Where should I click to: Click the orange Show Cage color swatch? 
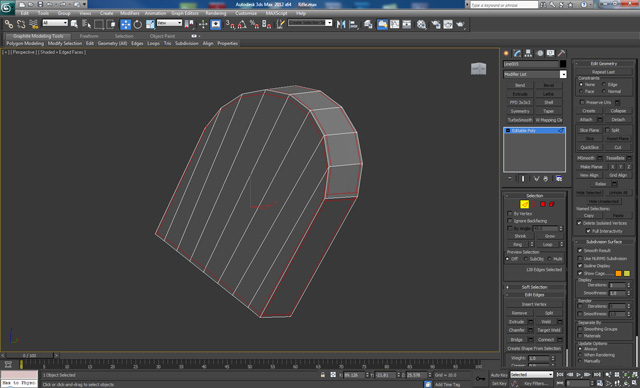tap(618, 273)
